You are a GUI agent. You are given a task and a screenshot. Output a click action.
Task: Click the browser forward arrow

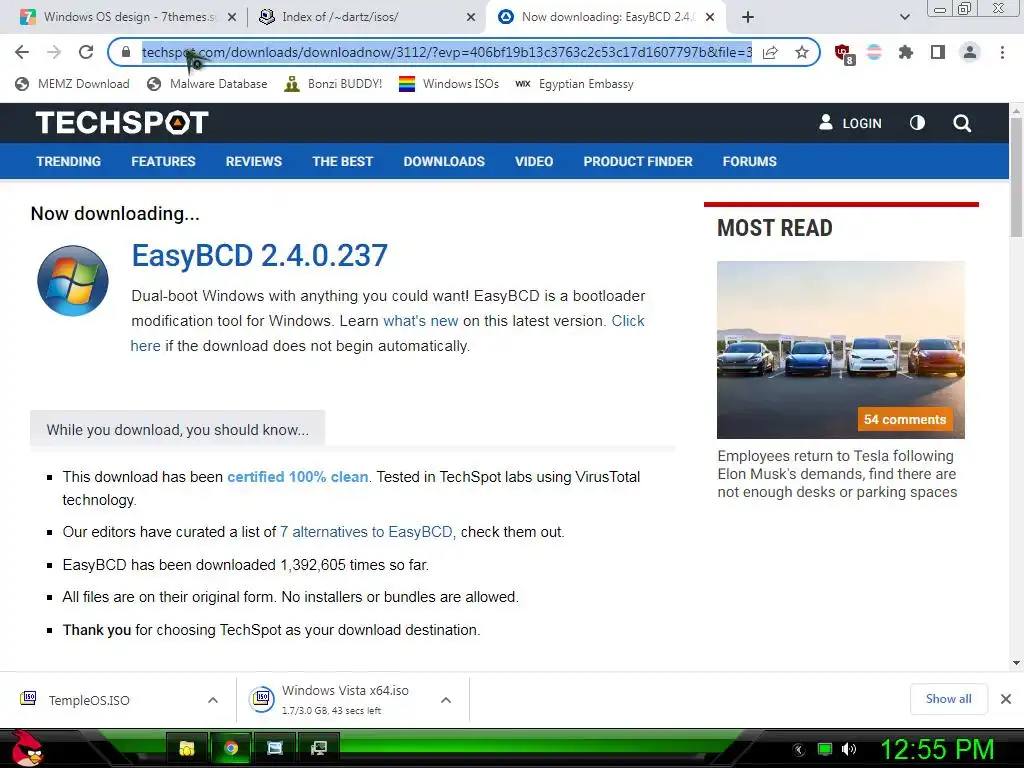tap(54, 52)
